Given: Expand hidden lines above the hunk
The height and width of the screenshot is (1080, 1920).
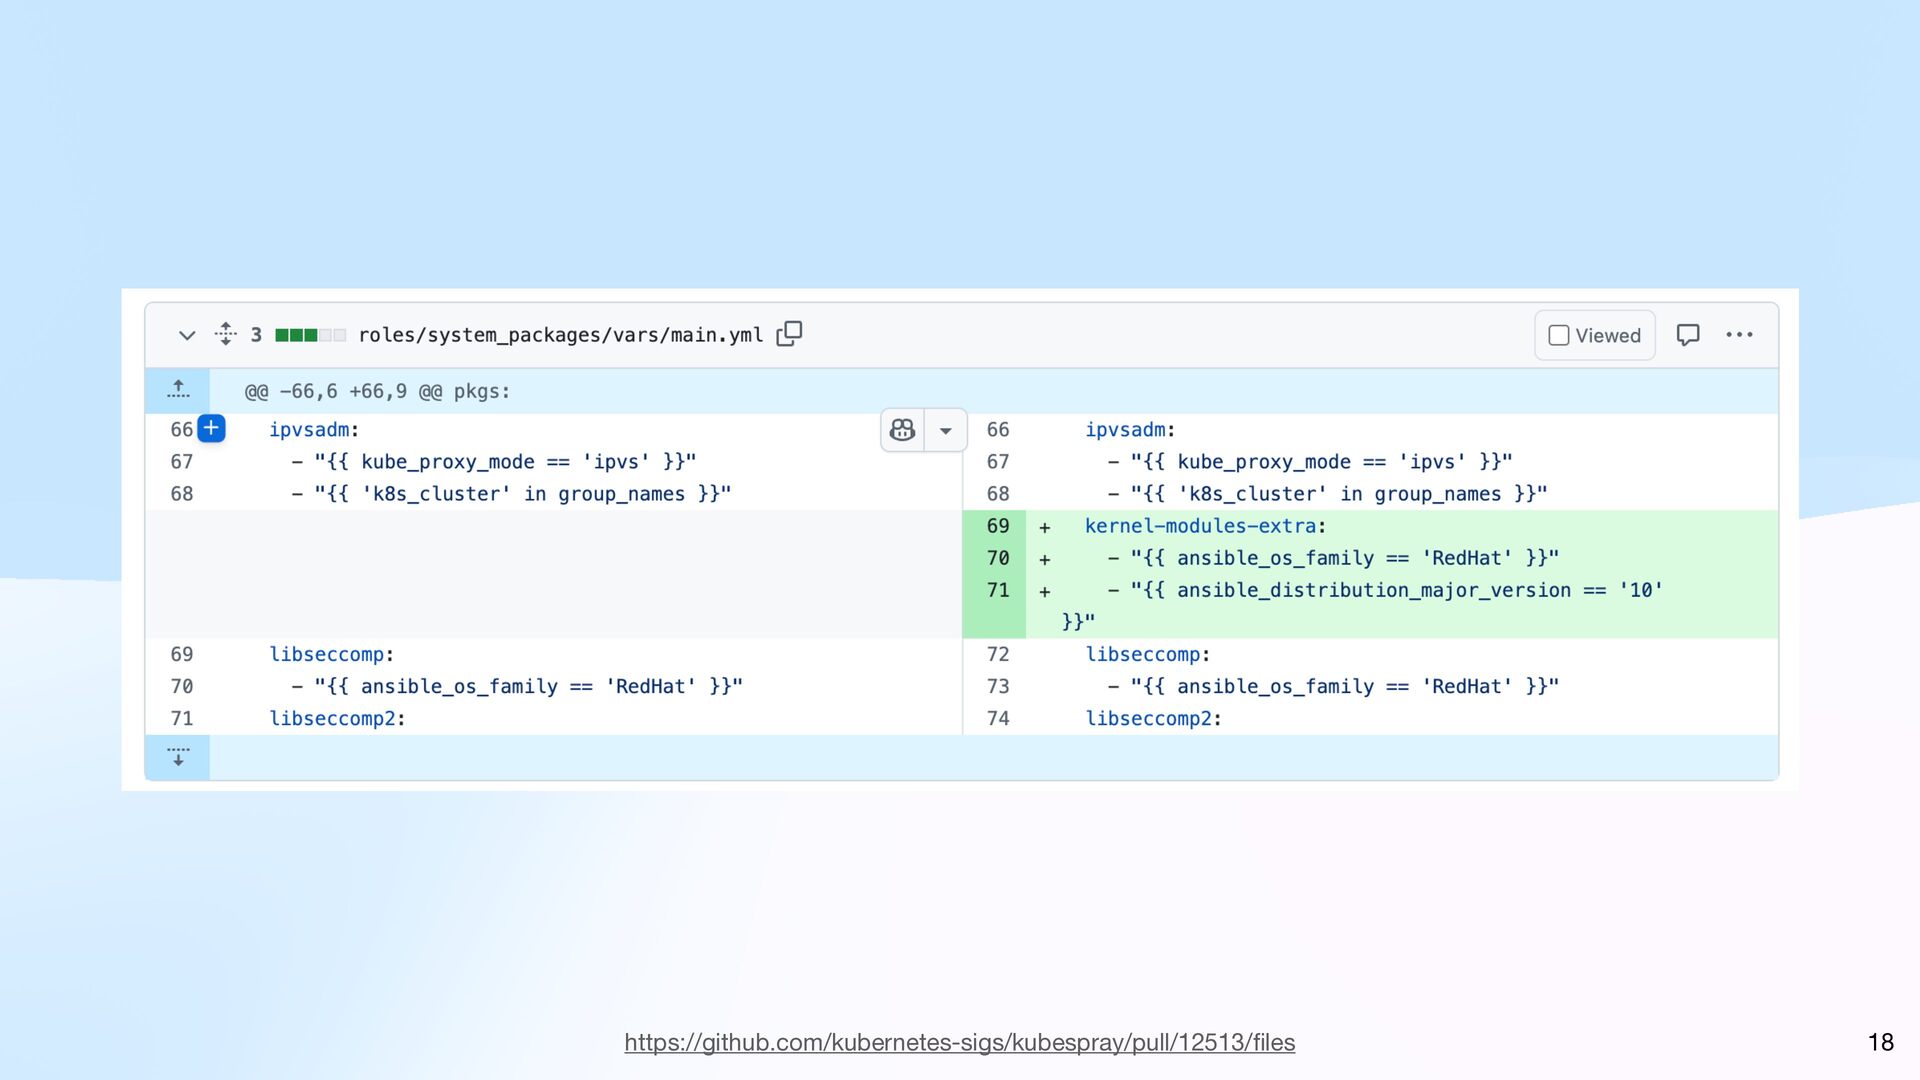Looking at the screenshot, I should (x=178, y=391).
